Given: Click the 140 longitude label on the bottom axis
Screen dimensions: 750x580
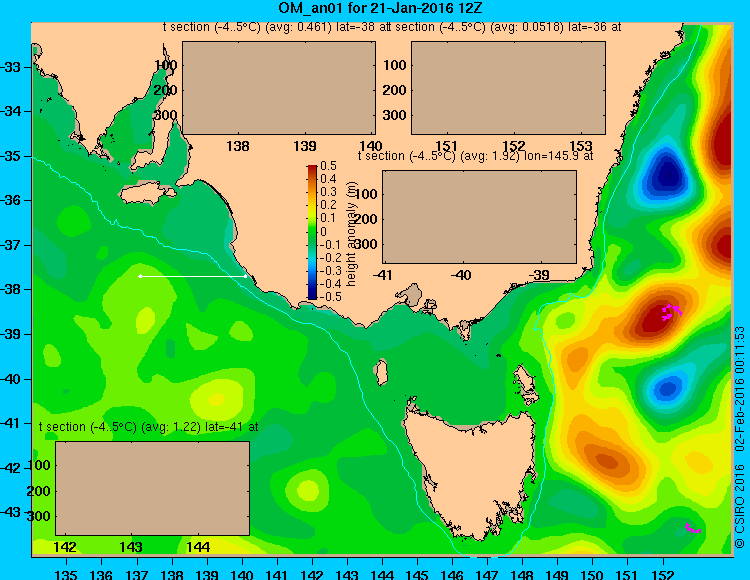Looking at the screenshot, I should tap(242, 575).
